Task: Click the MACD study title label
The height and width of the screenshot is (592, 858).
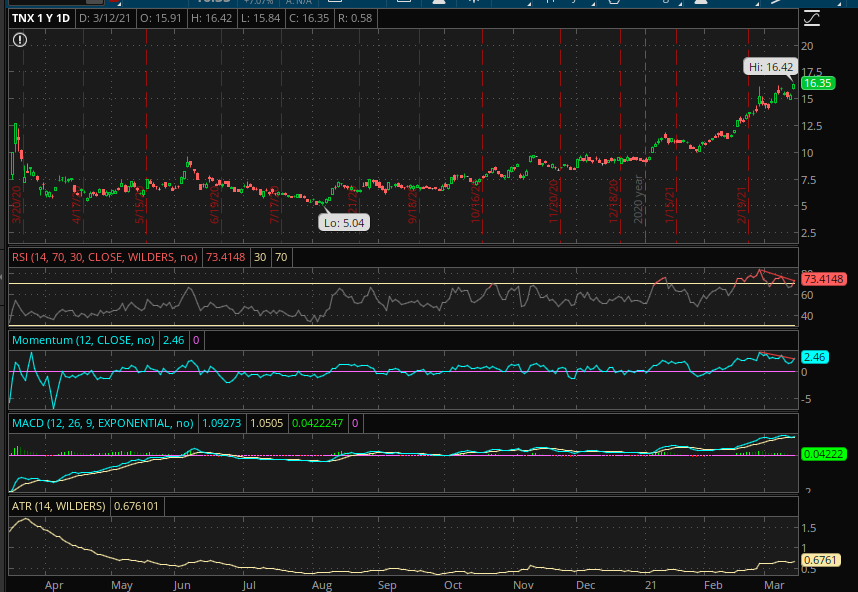Action: 101,424
